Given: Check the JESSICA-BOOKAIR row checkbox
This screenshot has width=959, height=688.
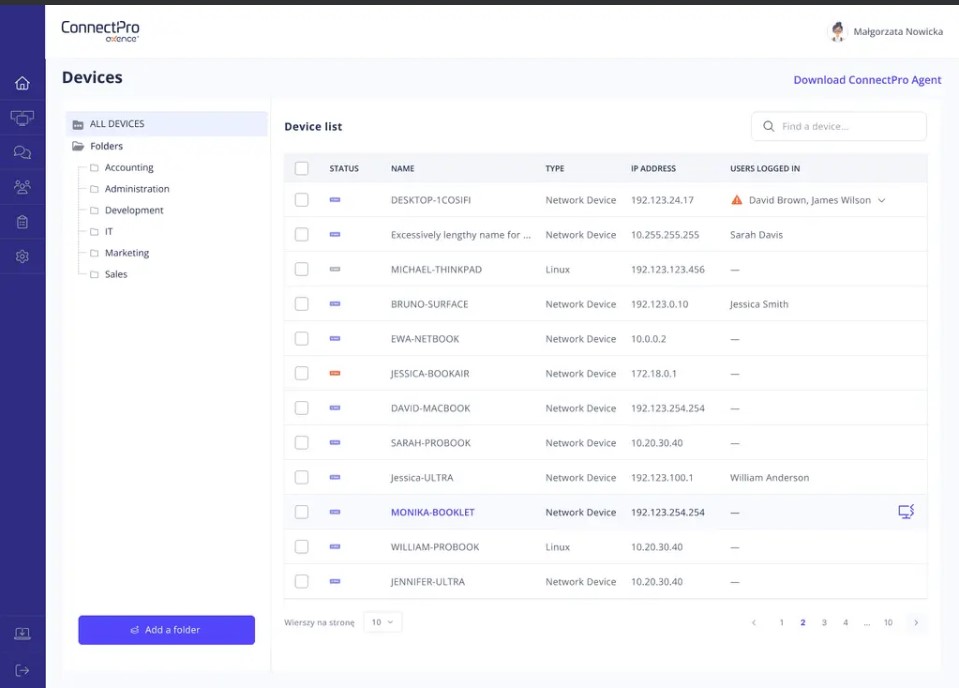Looking at the screenshot, I should pyautogui.click(x=302, y=373).
